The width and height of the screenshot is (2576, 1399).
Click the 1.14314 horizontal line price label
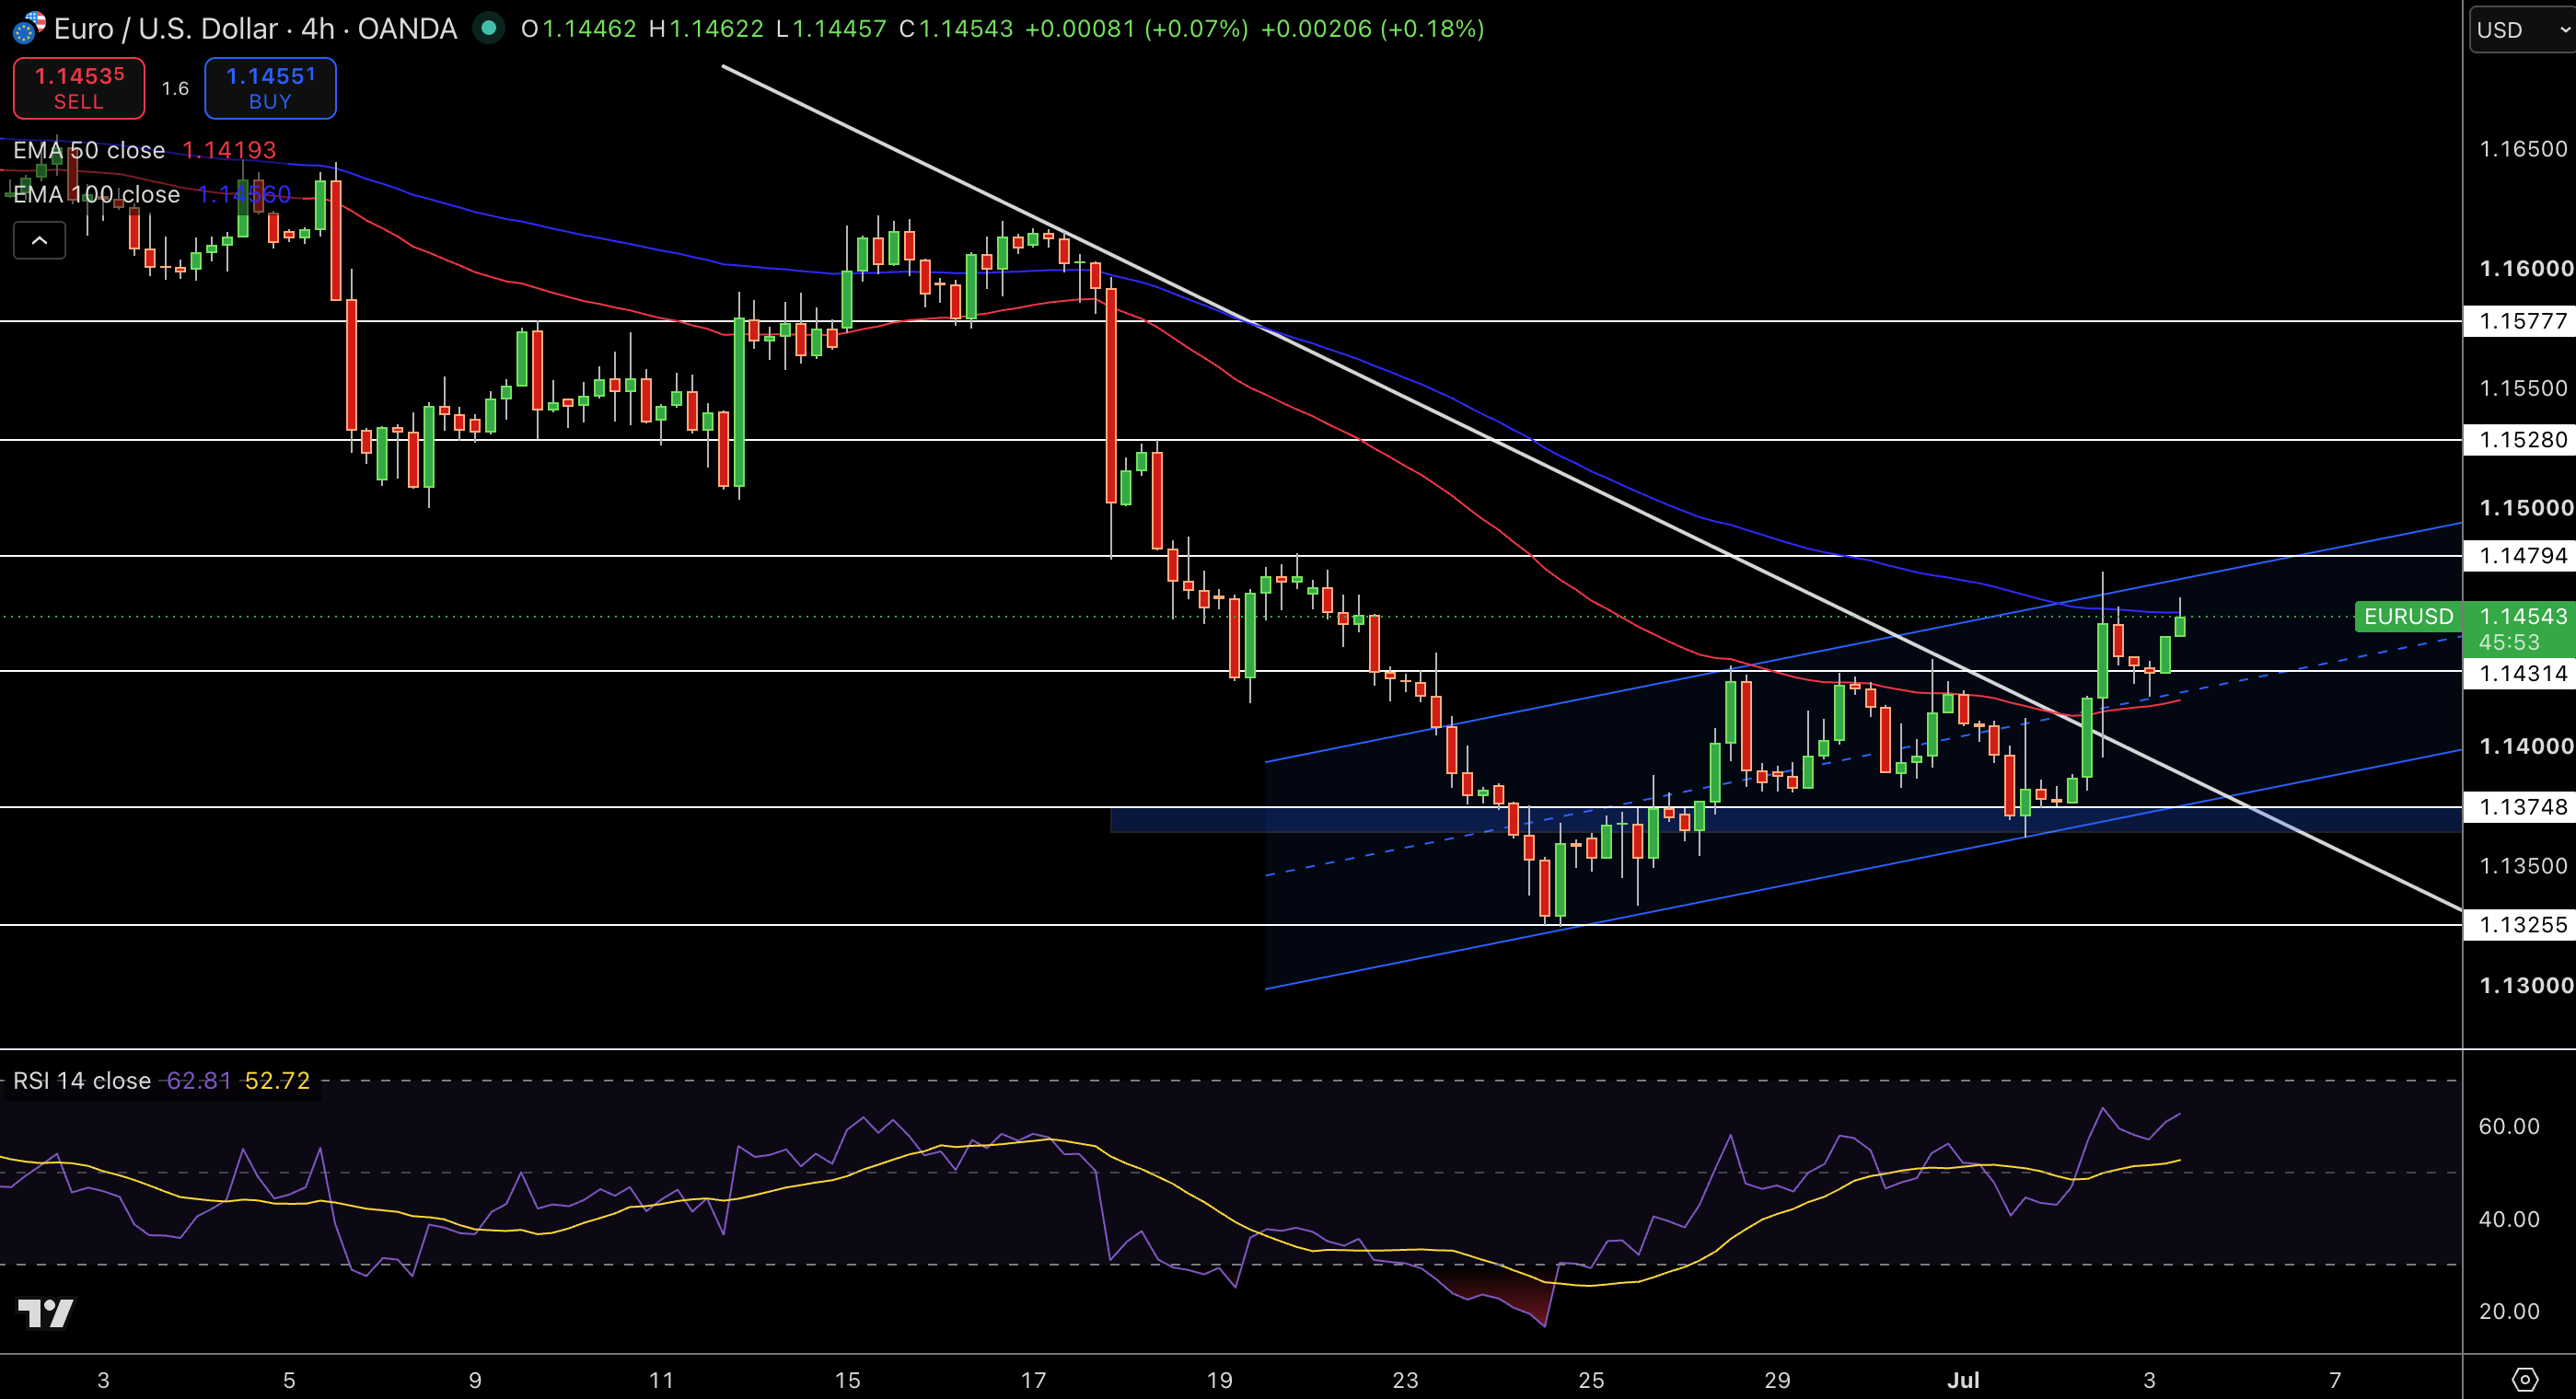(2520, 672)
